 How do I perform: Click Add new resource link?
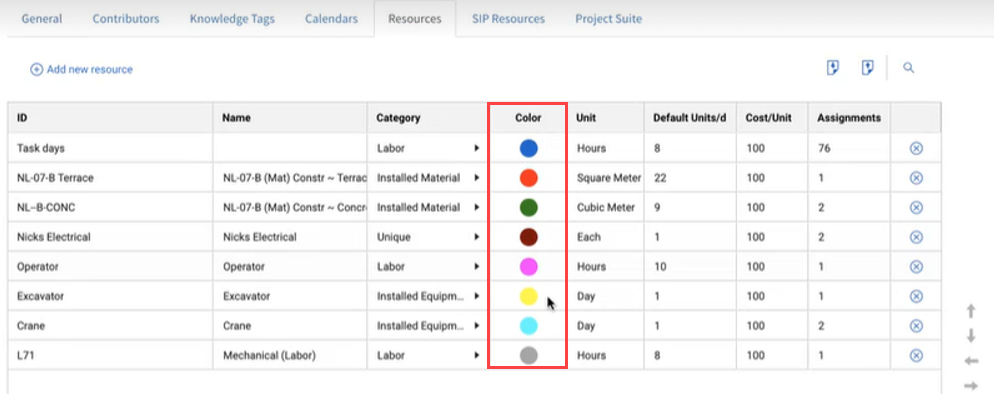click(82, 70)
